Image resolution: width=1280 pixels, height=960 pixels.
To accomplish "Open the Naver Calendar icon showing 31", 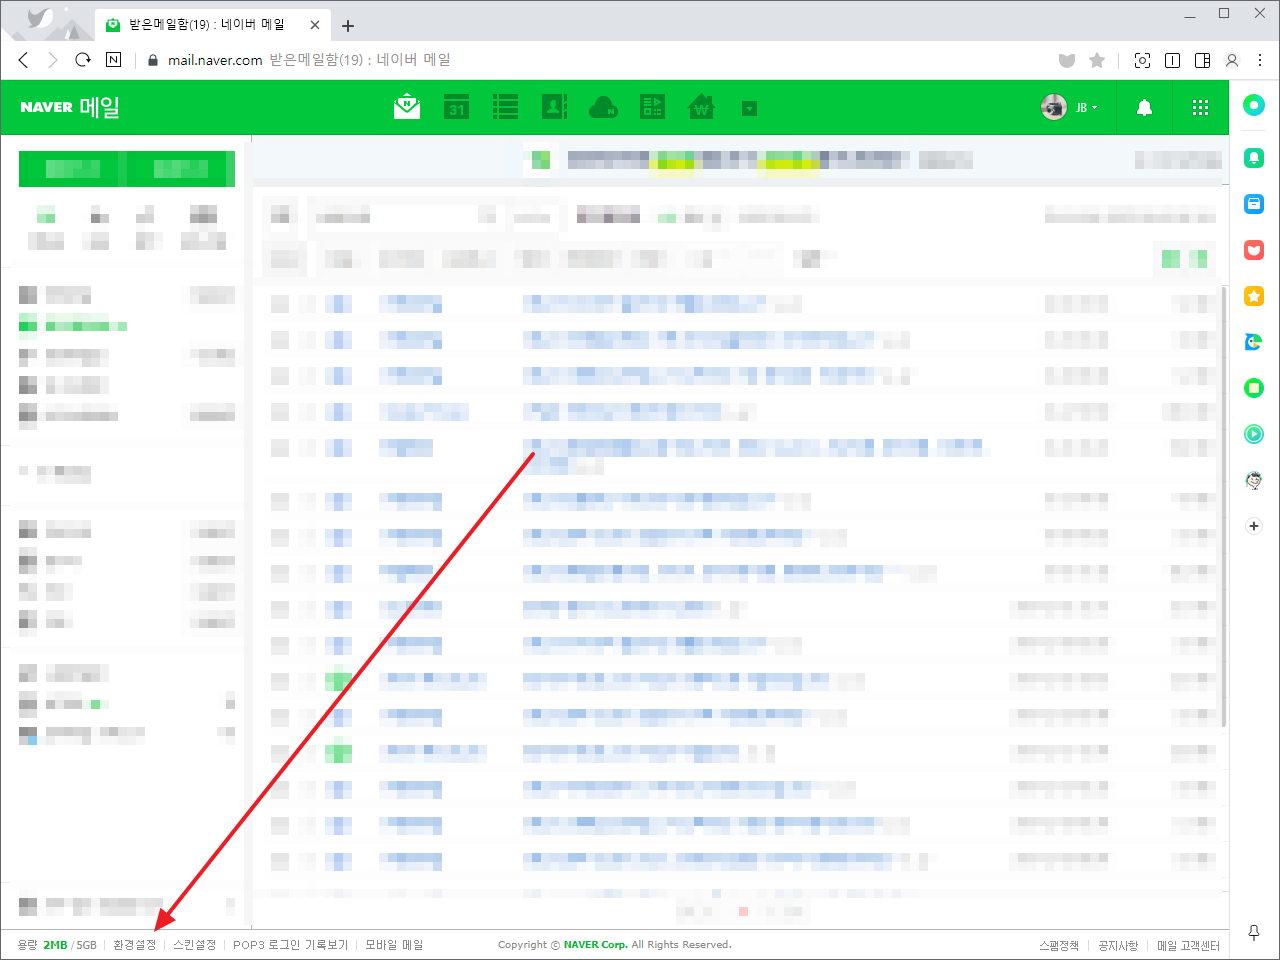I will click(456, 107).
